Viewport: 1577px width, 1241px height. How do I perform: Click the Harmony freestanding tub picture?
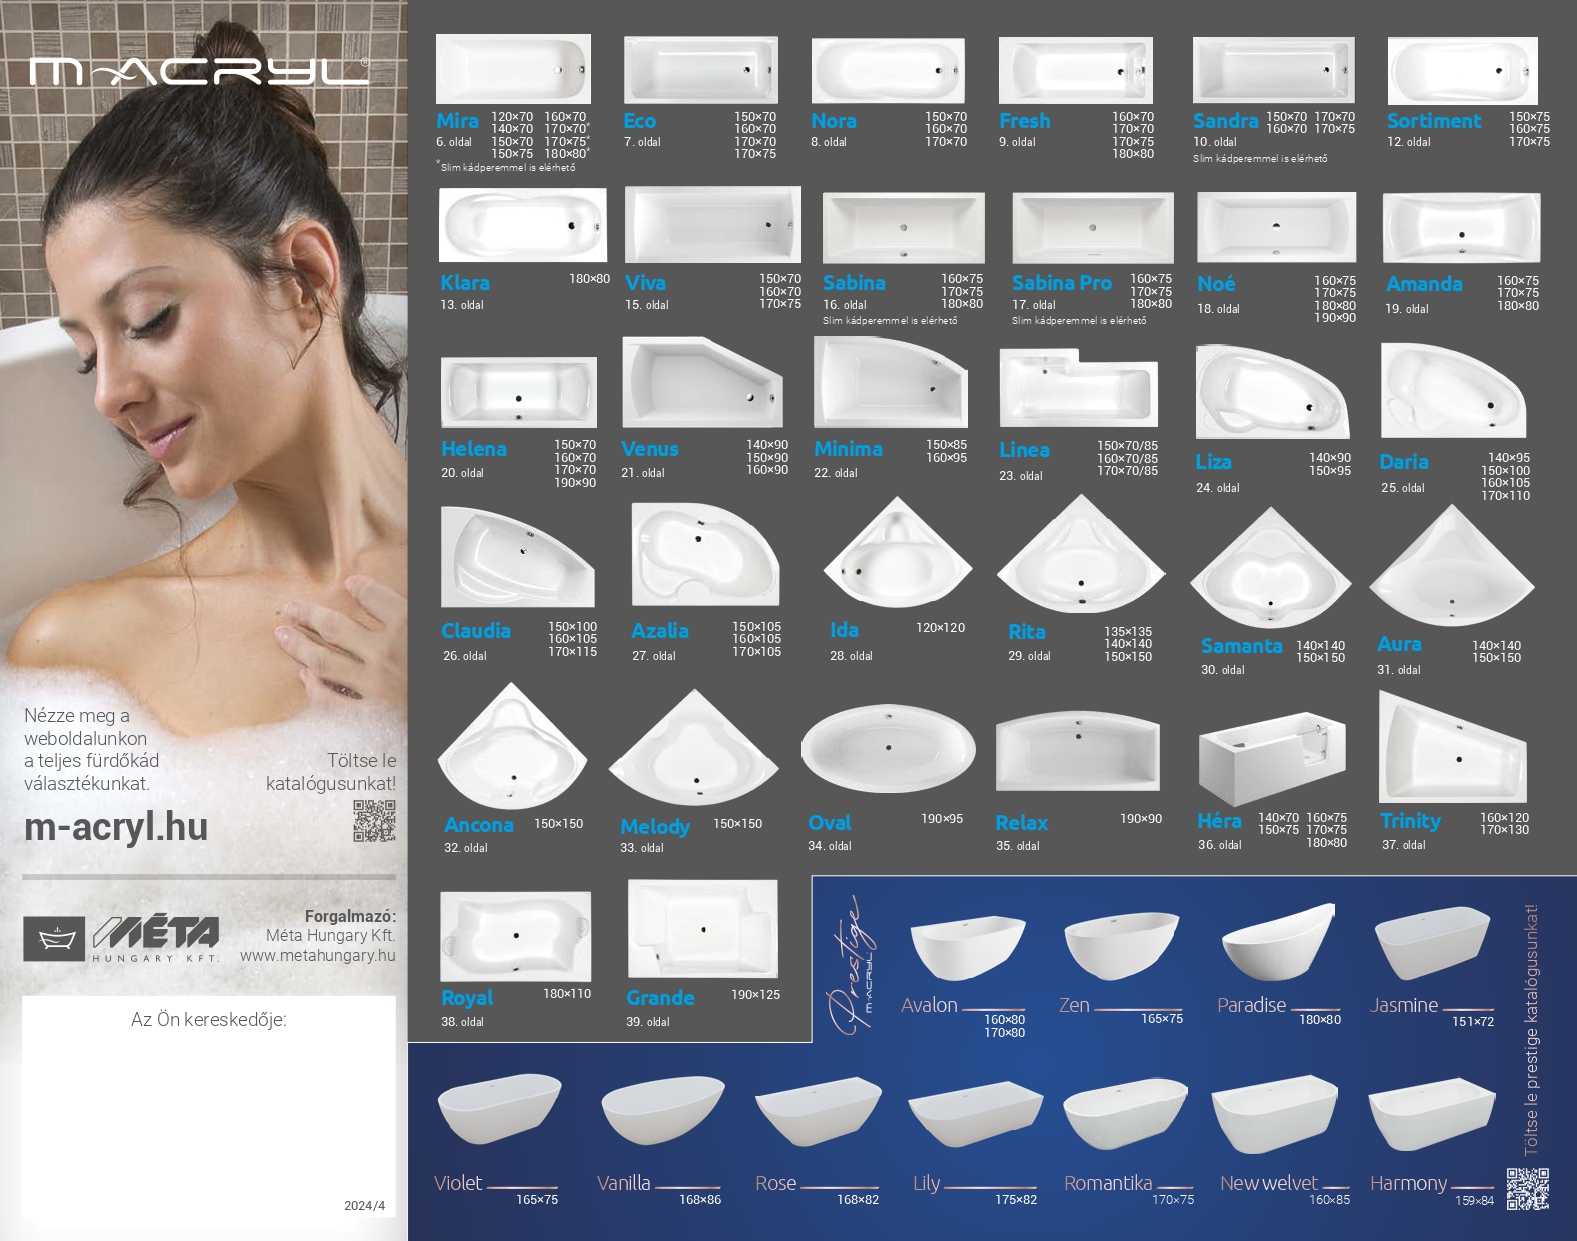coord(1431,1114)
